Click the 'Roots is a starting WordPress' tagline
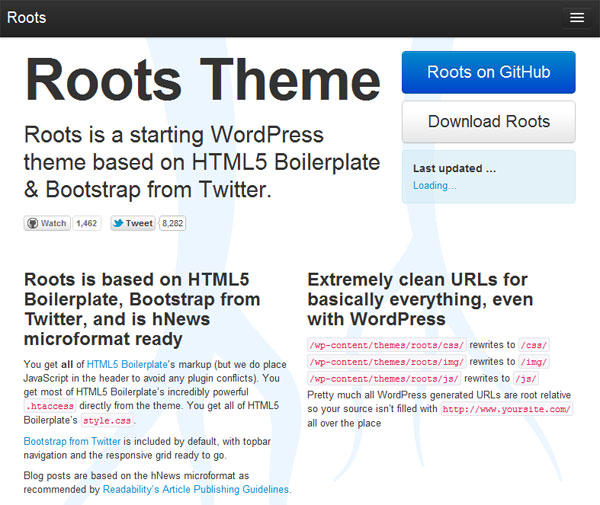This screenshot has width=600, height=505. pos(202,162)
